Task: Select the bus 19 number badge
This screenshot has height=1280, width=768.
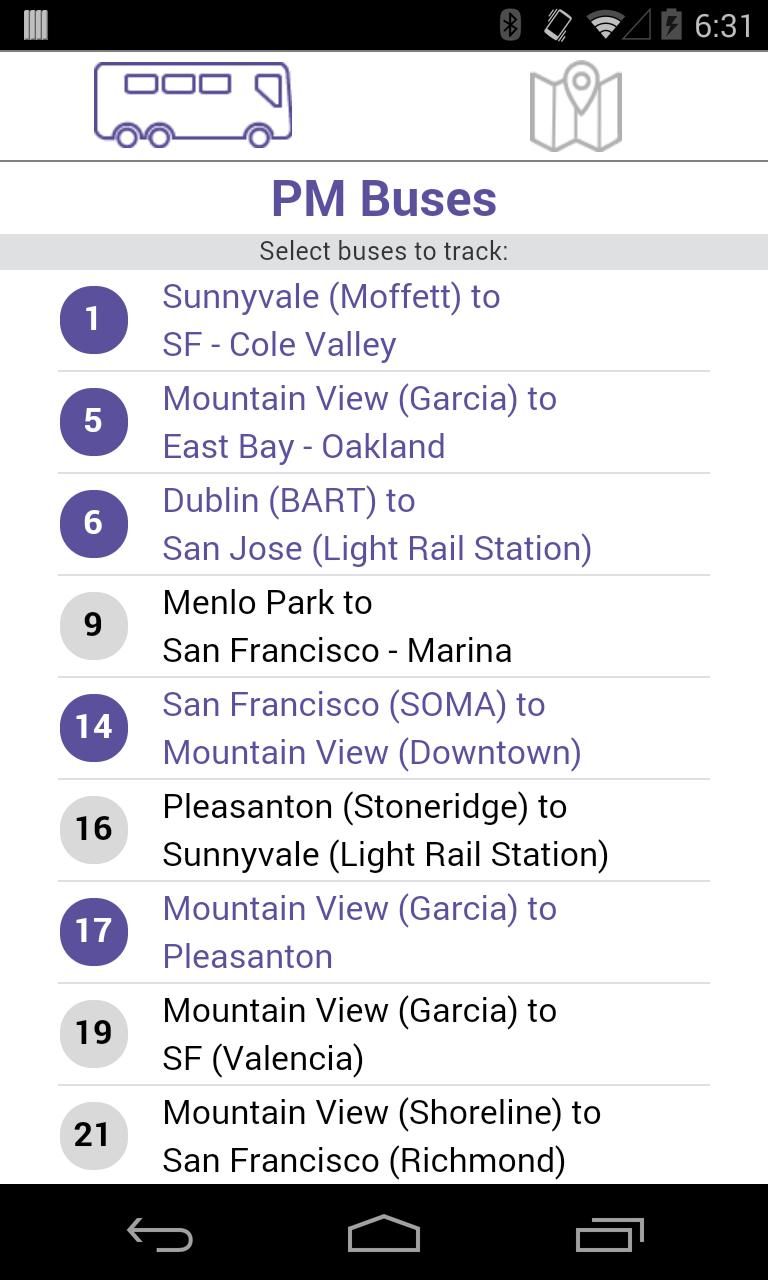Action: 94,1034
